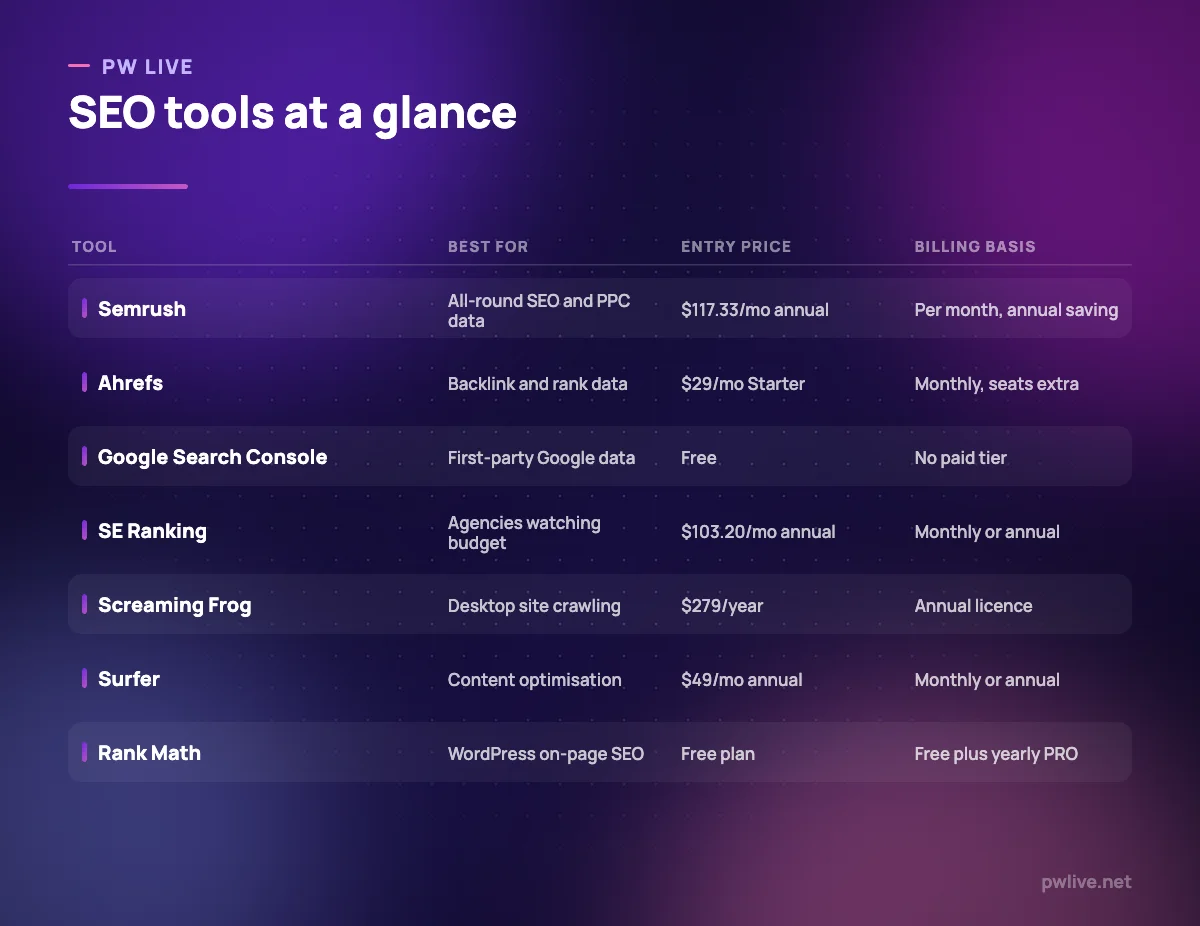Click 'Content optimisation' cell
This screenshot has width=1200, height=926.
[535, 680]
